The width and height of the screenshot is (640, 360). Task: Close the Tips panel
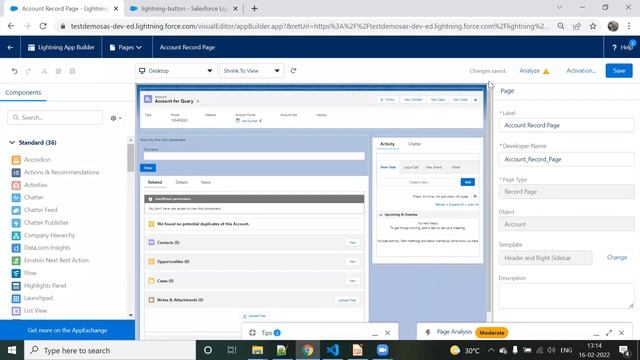(x=387, y=333)
